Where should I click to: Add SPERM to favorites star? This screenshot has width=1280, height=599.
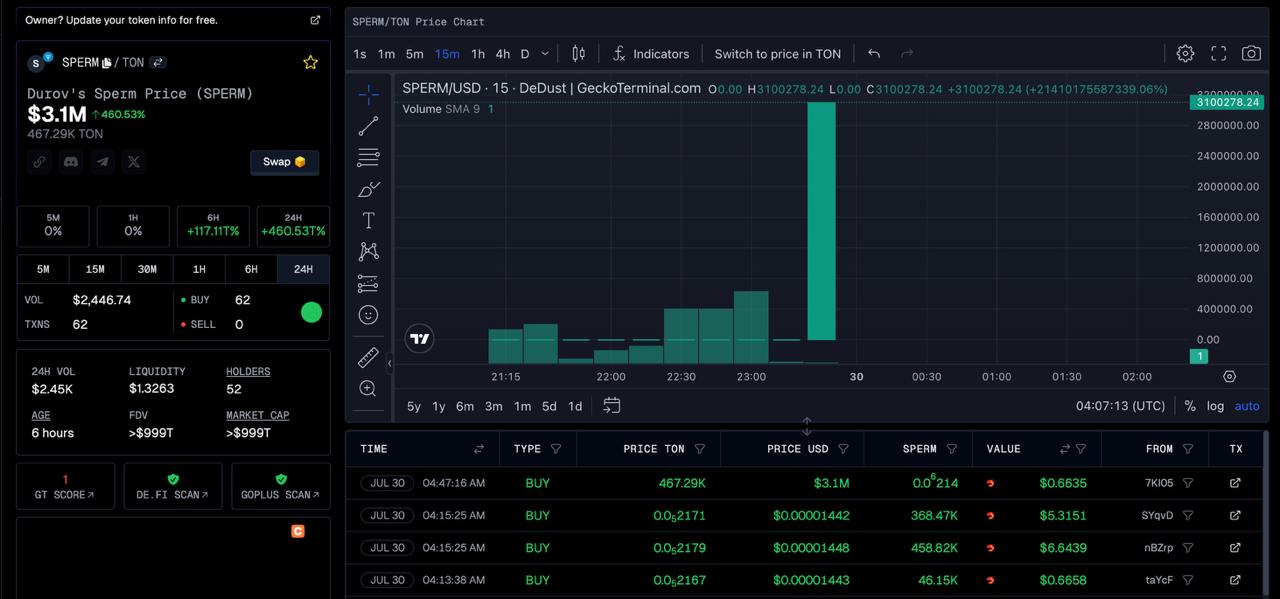310,63
